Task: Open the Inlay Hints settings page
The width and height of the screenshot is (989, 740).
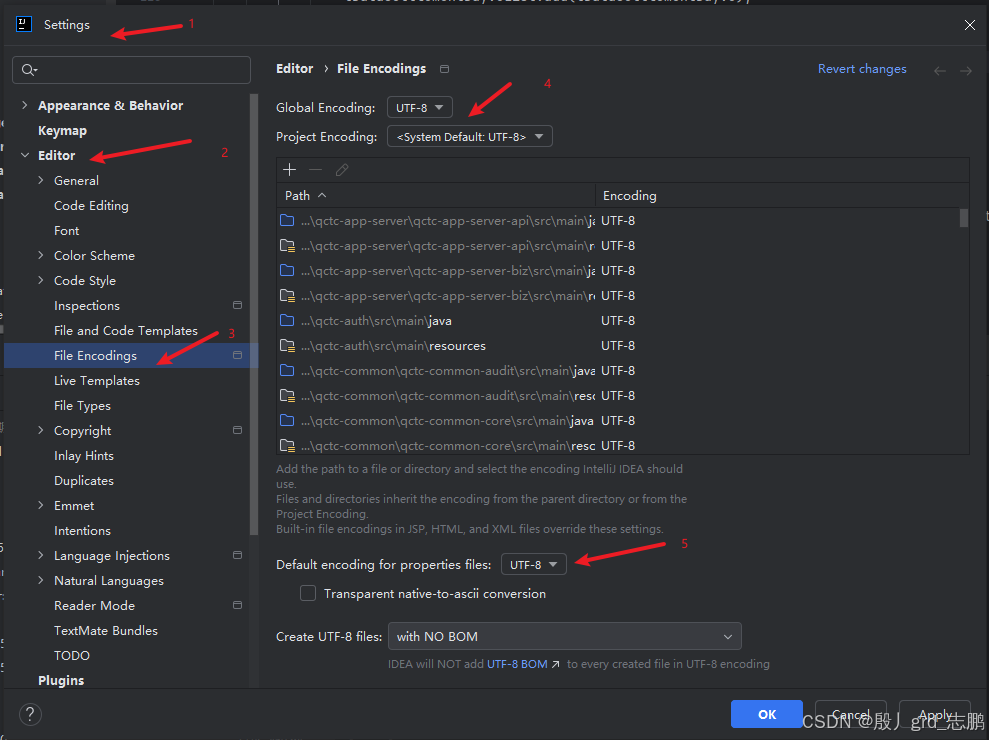Action: [84, 455]
